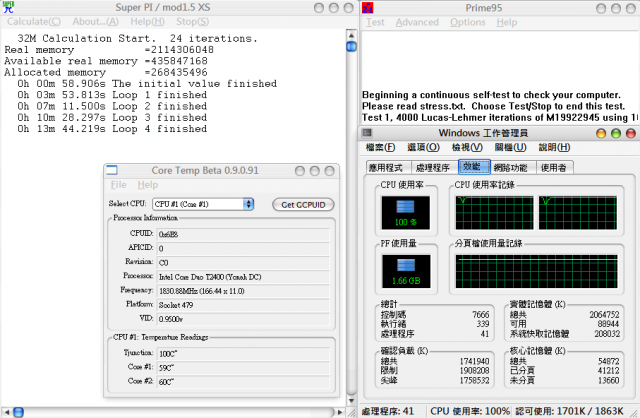Click the Super PI vertical scrollbar down arrow
640x418 pixels.
click(x=351, y=401)
